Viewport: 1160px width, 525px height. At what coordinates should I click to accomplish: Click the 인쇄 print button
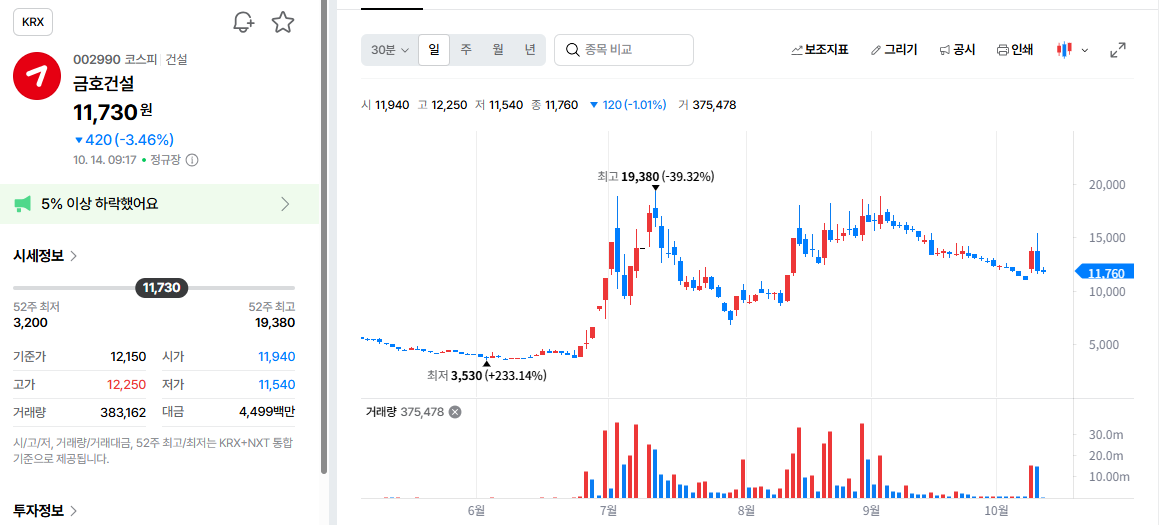point(1015,50)
